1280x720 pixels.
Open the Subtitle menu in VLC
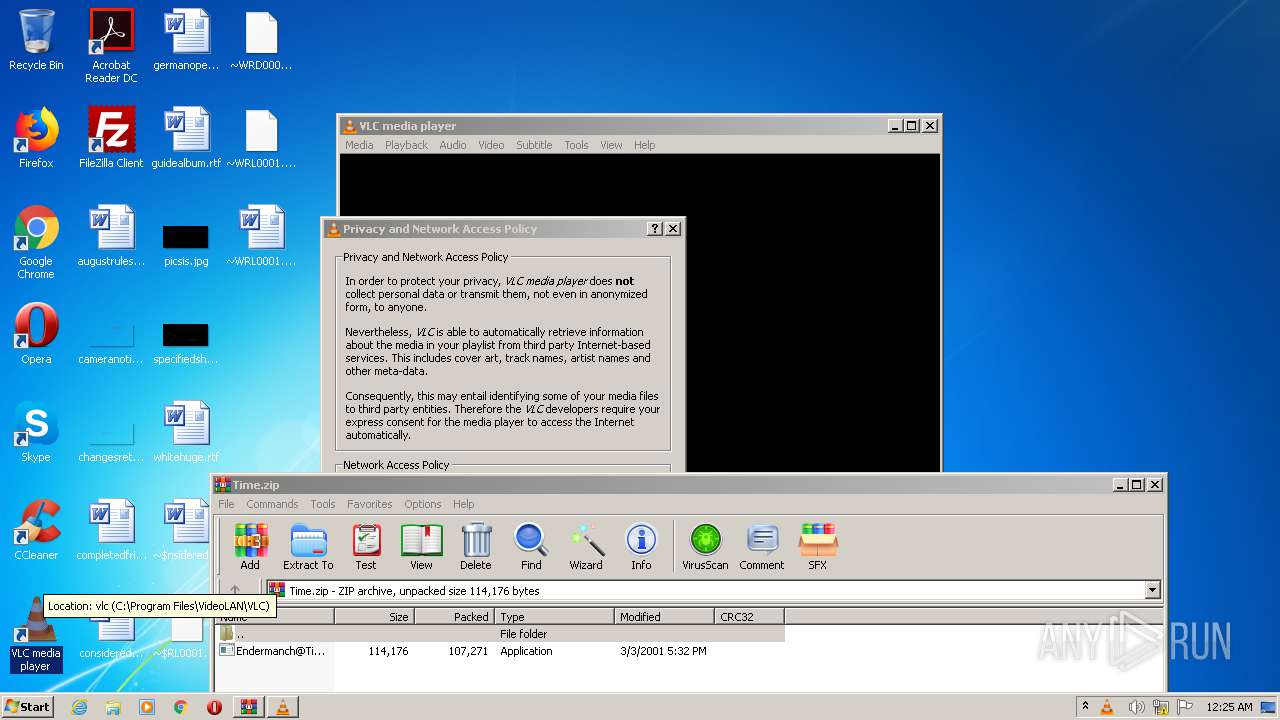[534, 145]
